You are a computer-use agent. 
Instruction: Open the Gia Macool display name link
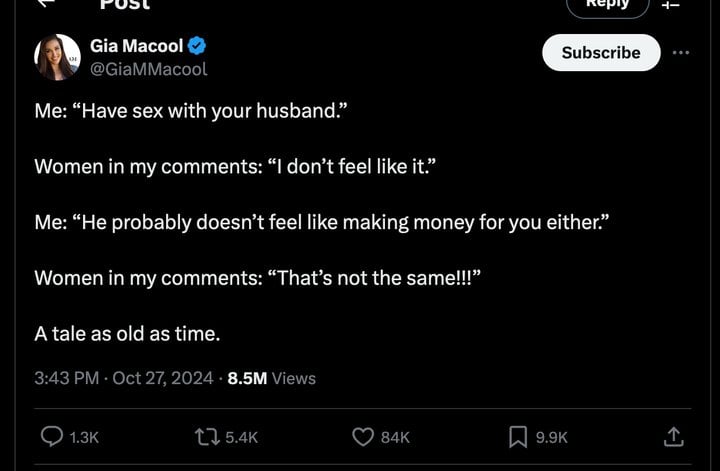click(x=136, y=46)
